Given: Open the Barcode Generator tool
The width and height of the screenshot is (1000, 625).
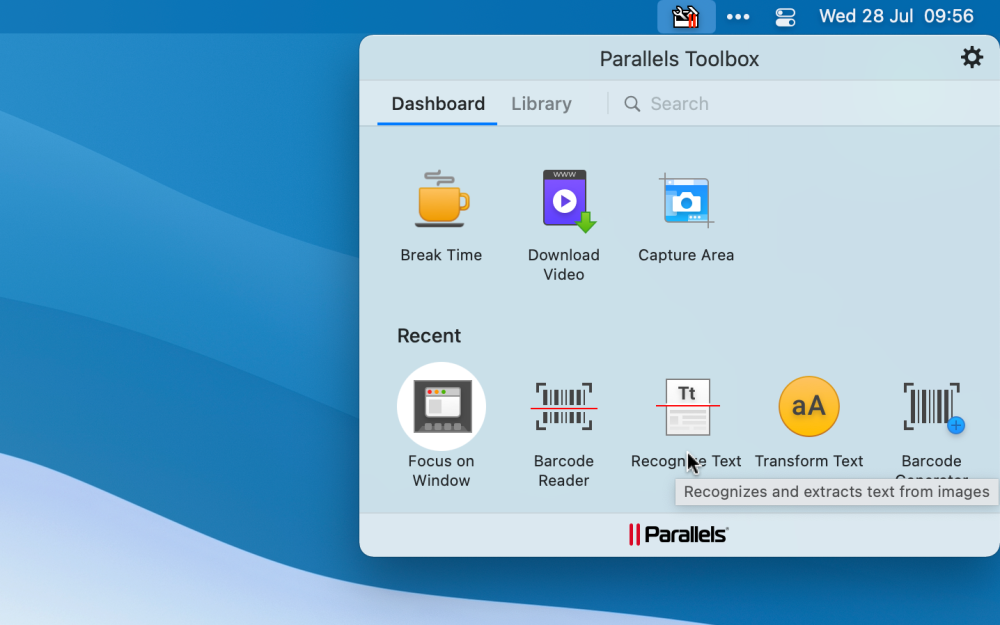Looking at the screenshot, I should (x=931, y=407).
